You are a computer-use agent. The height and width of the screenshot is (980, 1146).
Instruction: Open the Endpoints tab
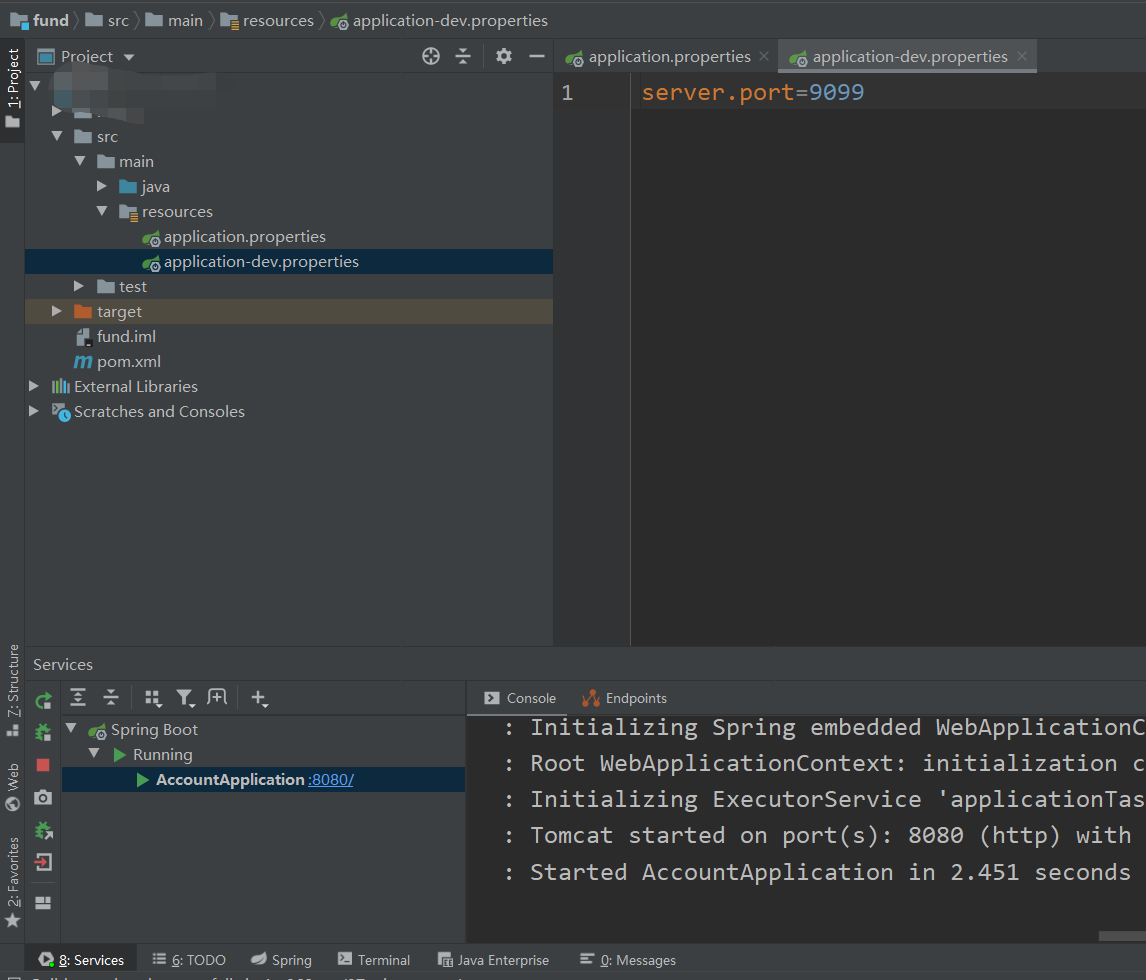(624, 699)
